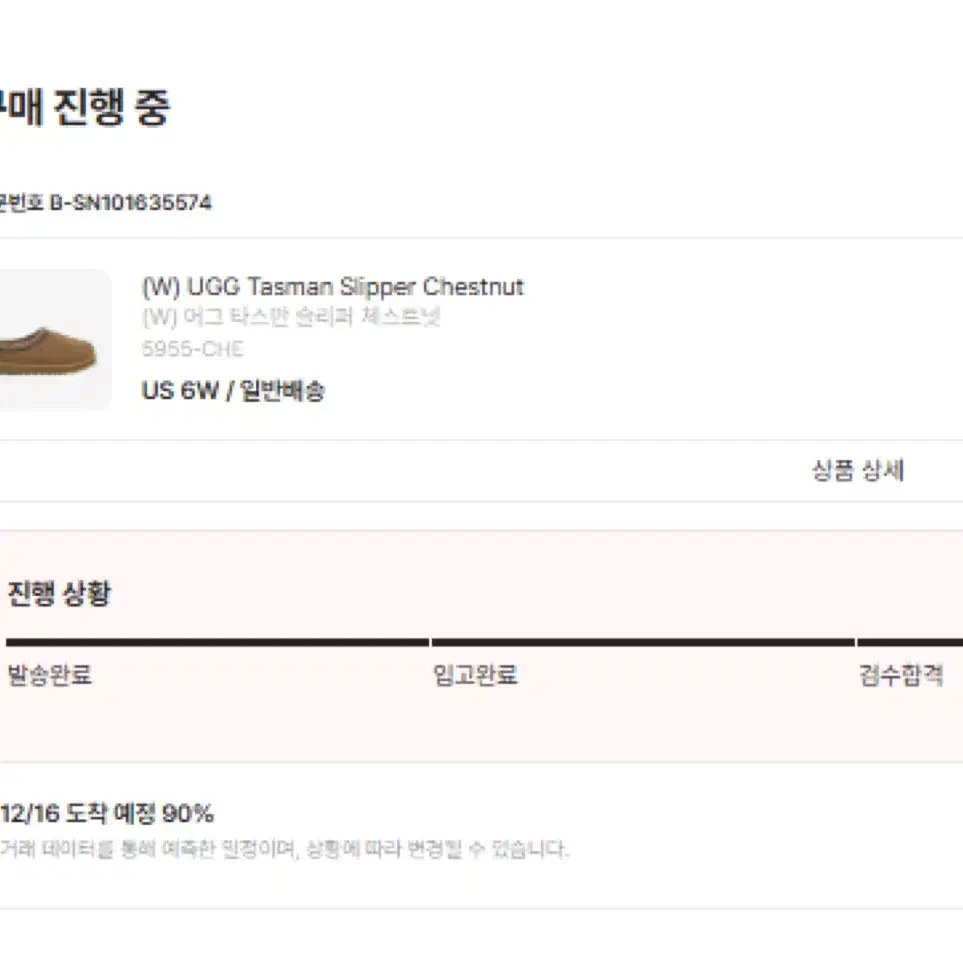The height and width of the screenshot is (963, 963).
Task: Click the order number B-SN101635574
Action: 131,203
